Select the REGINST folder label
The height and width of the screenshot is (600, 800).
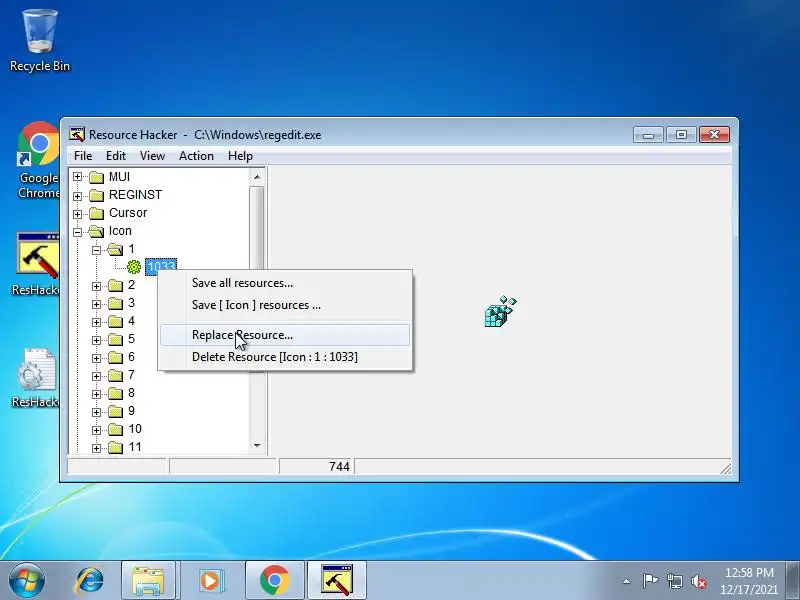tap(135, 195)
